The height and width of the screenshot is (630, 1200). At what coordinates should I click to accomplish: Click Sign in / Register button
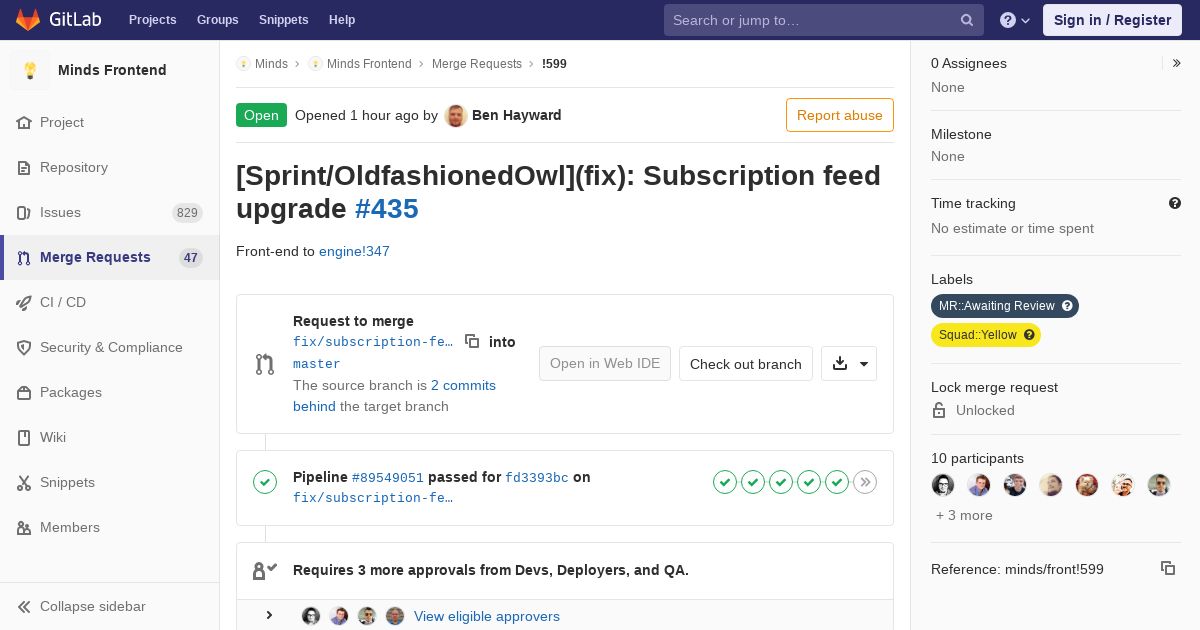click(1112, 20)
